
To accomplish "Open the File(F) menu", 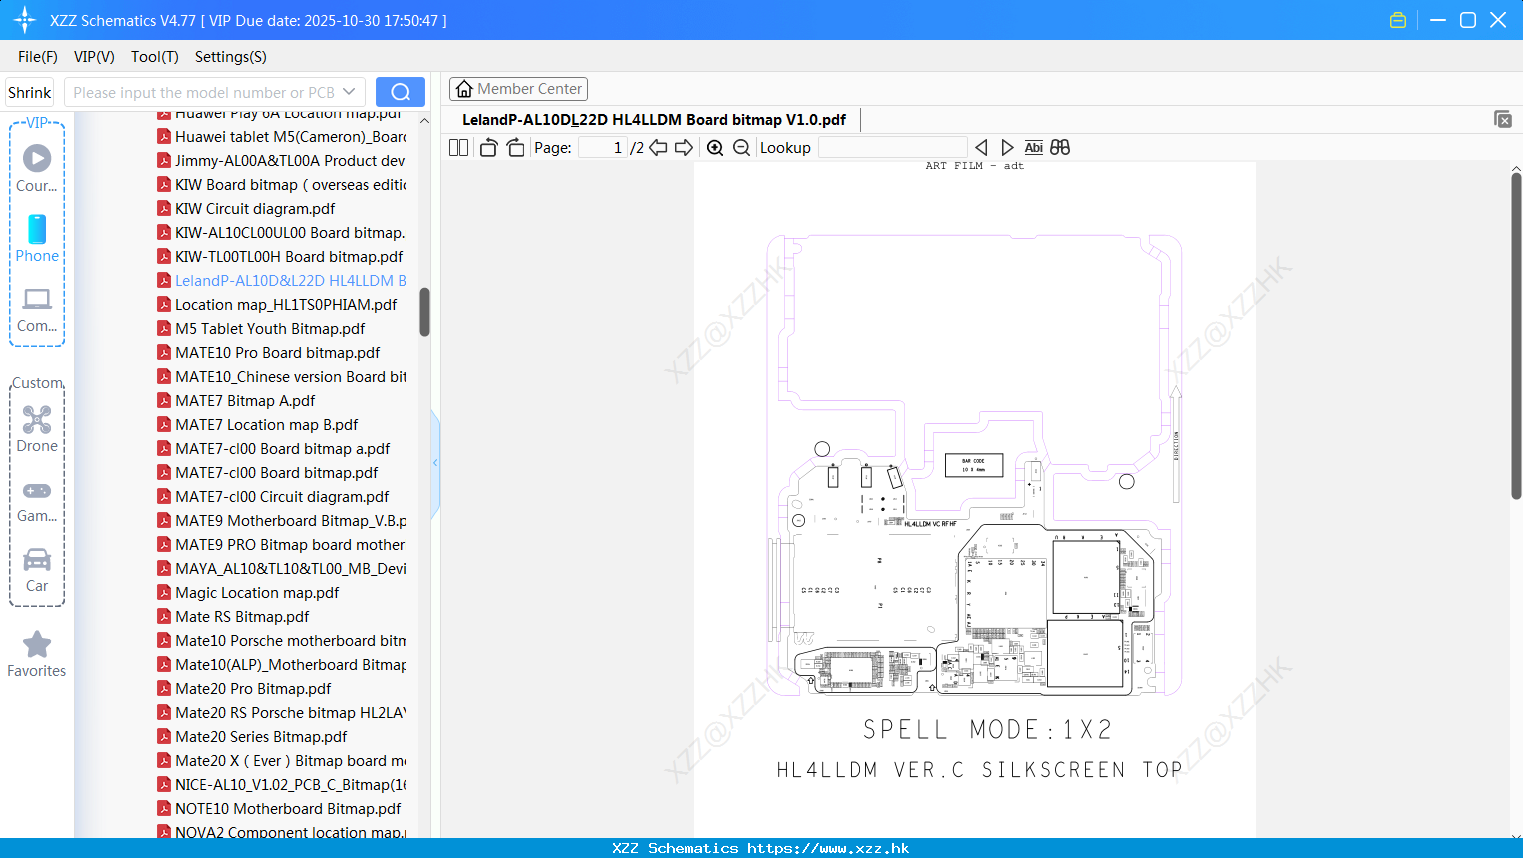I will pyautogui.click(x=38, y=57).
